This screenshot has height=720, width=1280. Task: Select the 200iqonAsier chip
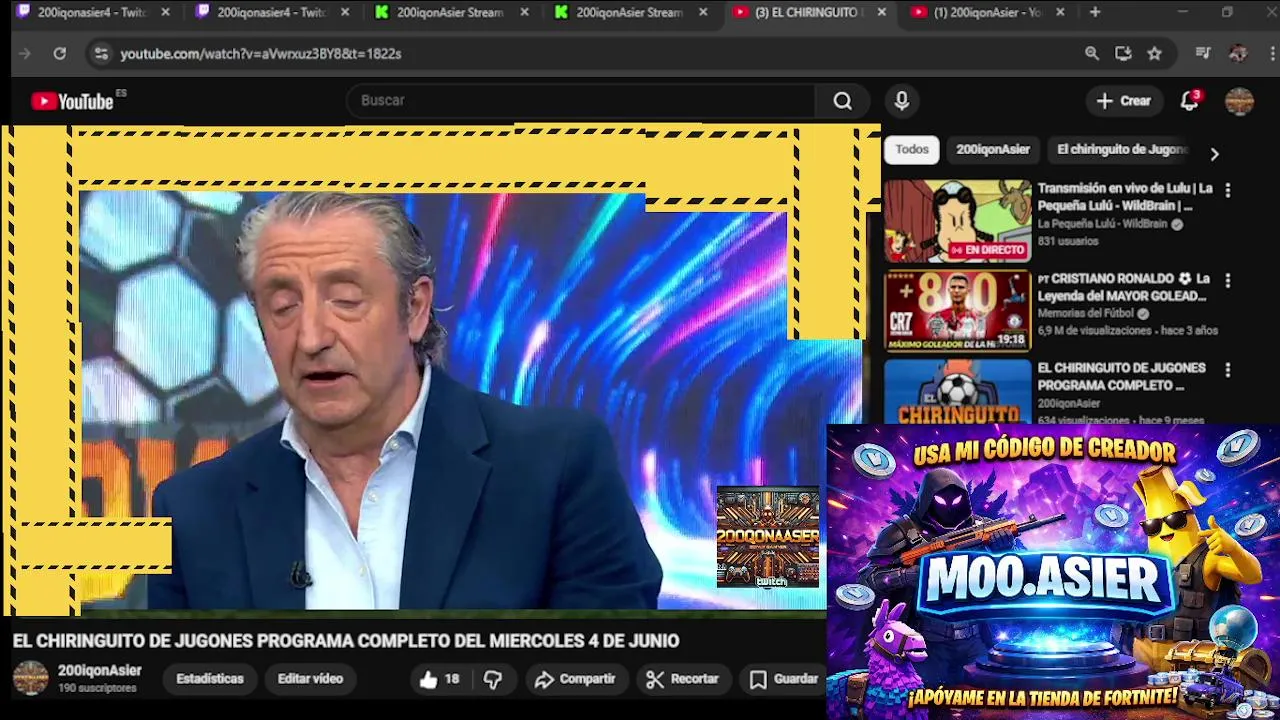pos(993,149)
